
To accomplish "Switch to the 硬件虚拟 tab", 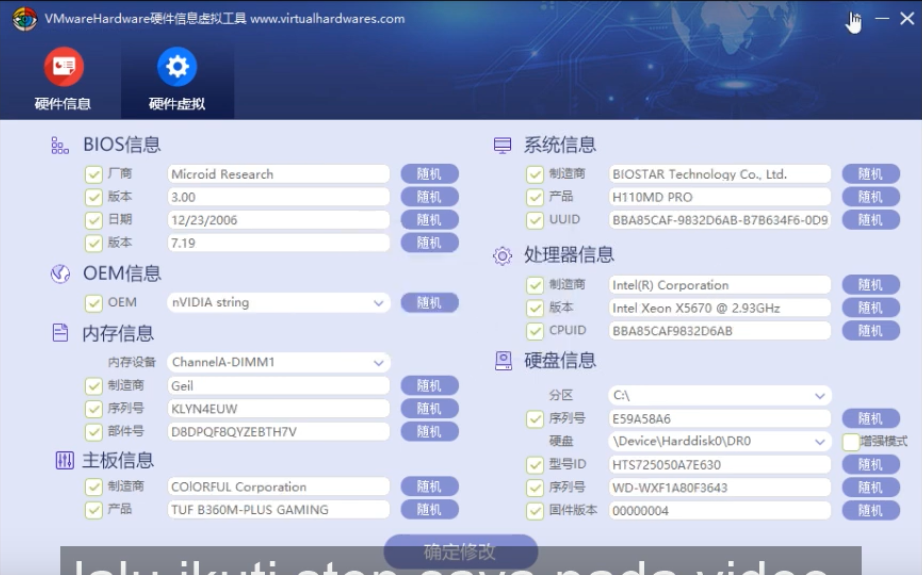I will point(177,79).
